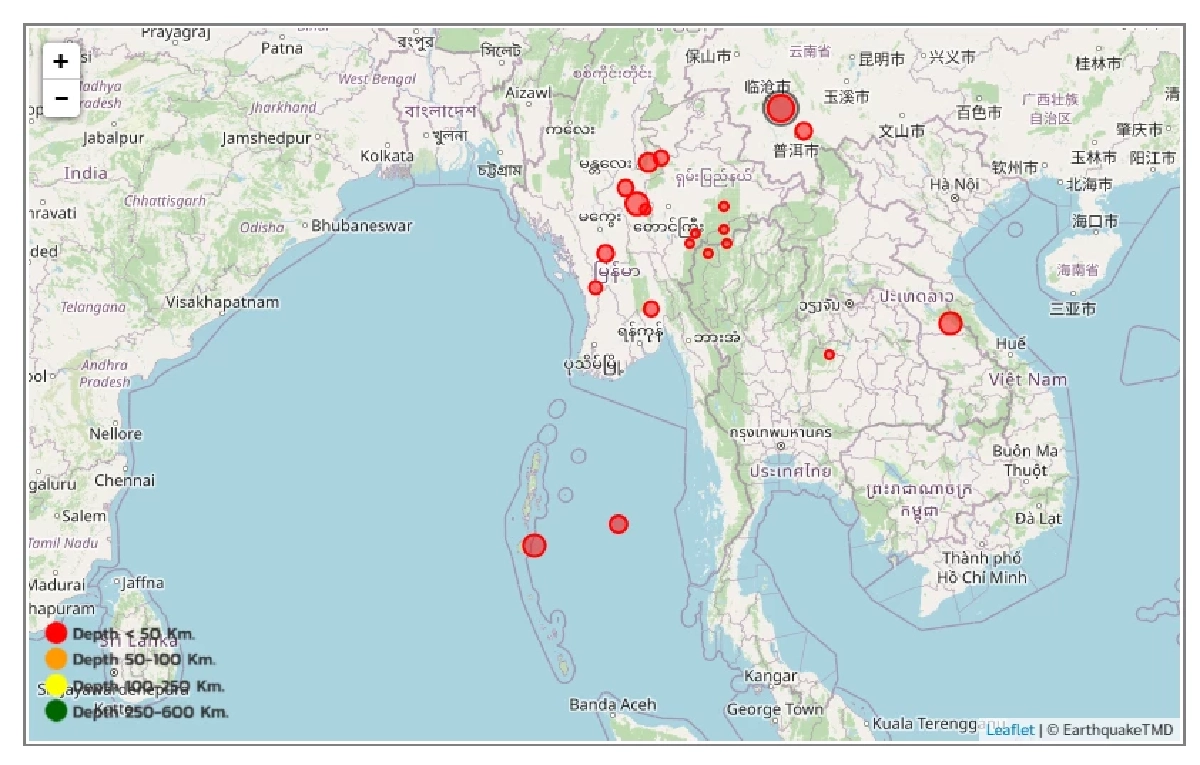Open the Leaflet attribution link

click(x=1010, y=730)
